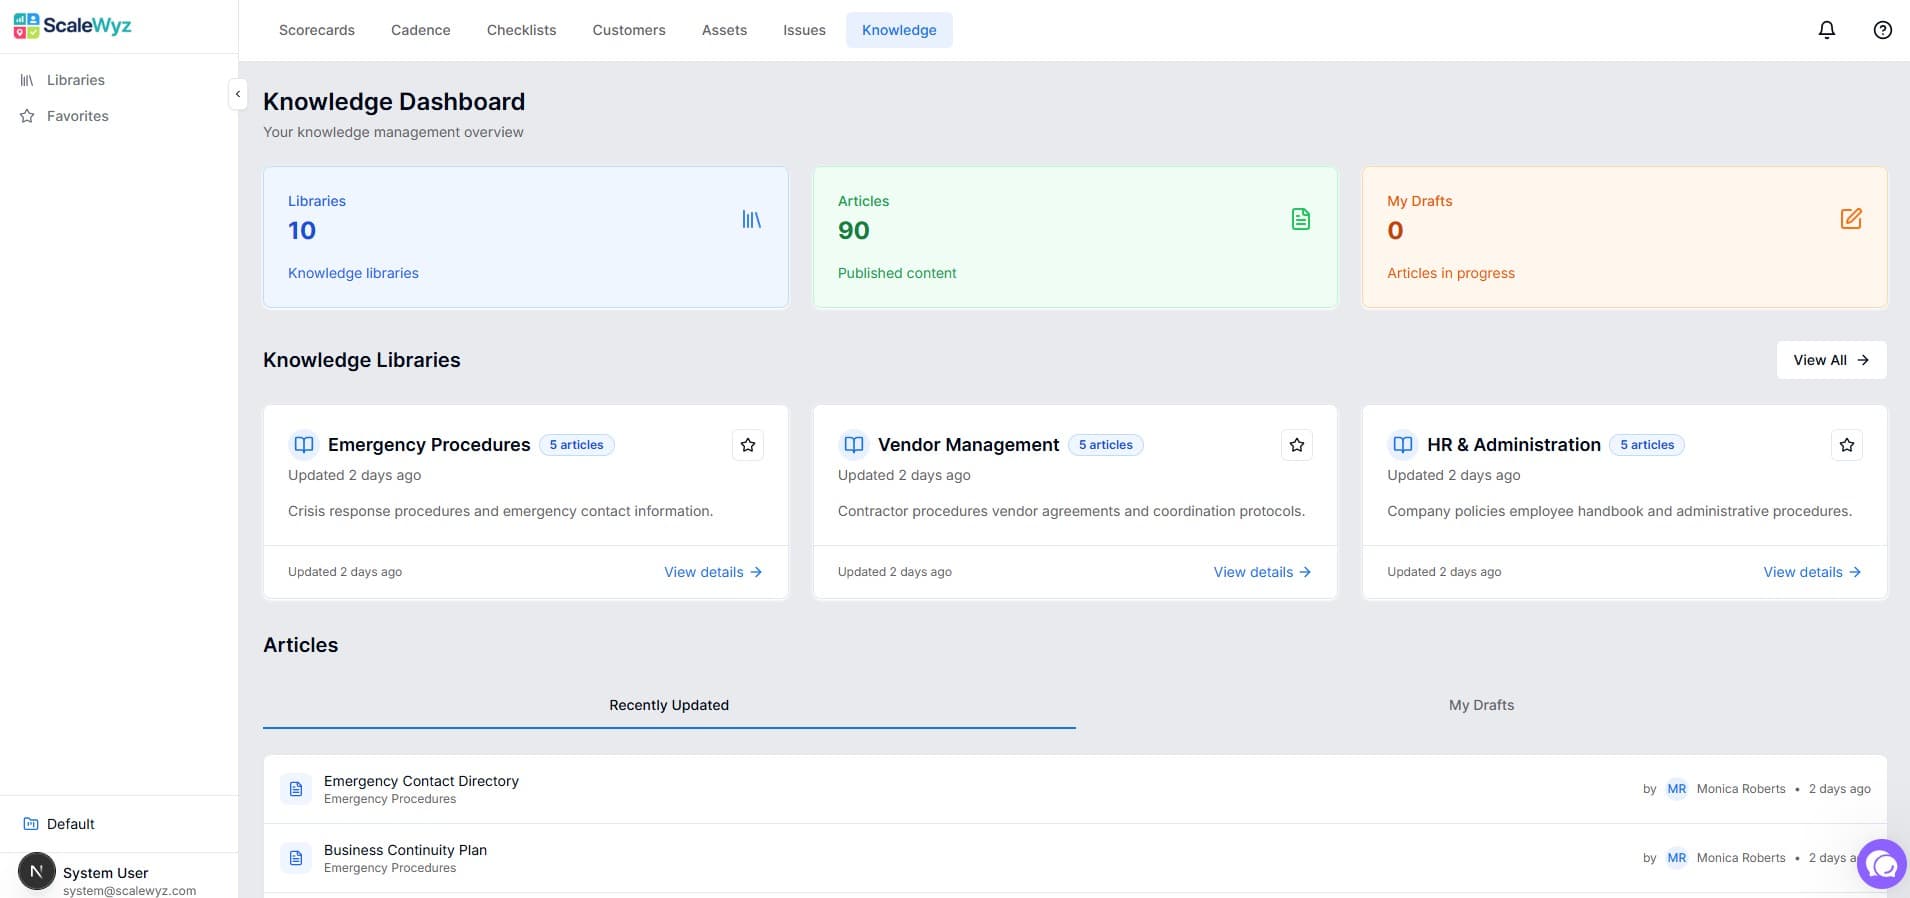Click the System User avatar

(x=37, y=871)
